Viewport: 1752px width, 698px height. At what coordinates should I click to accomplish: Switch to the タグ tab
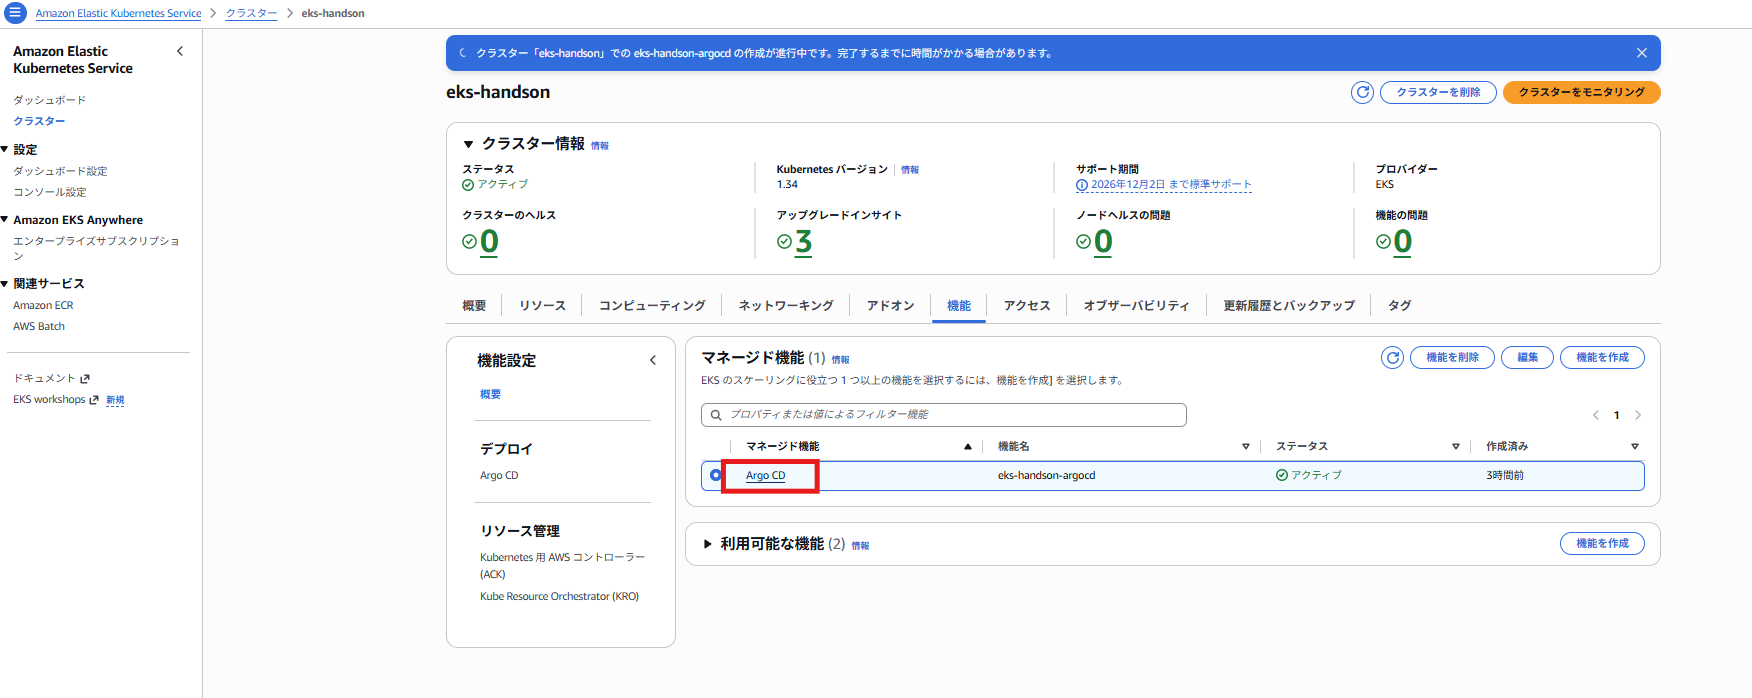pyautogui.click(x=1399, y=305)
